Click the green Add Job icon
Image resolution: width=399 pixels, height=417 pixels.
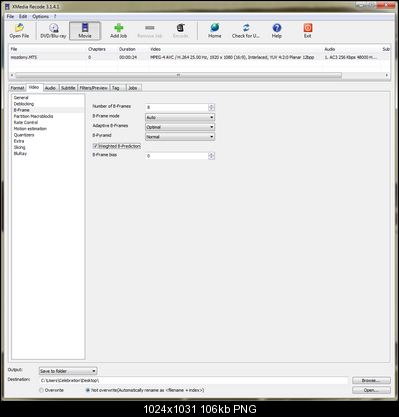(x=118, y=31)
